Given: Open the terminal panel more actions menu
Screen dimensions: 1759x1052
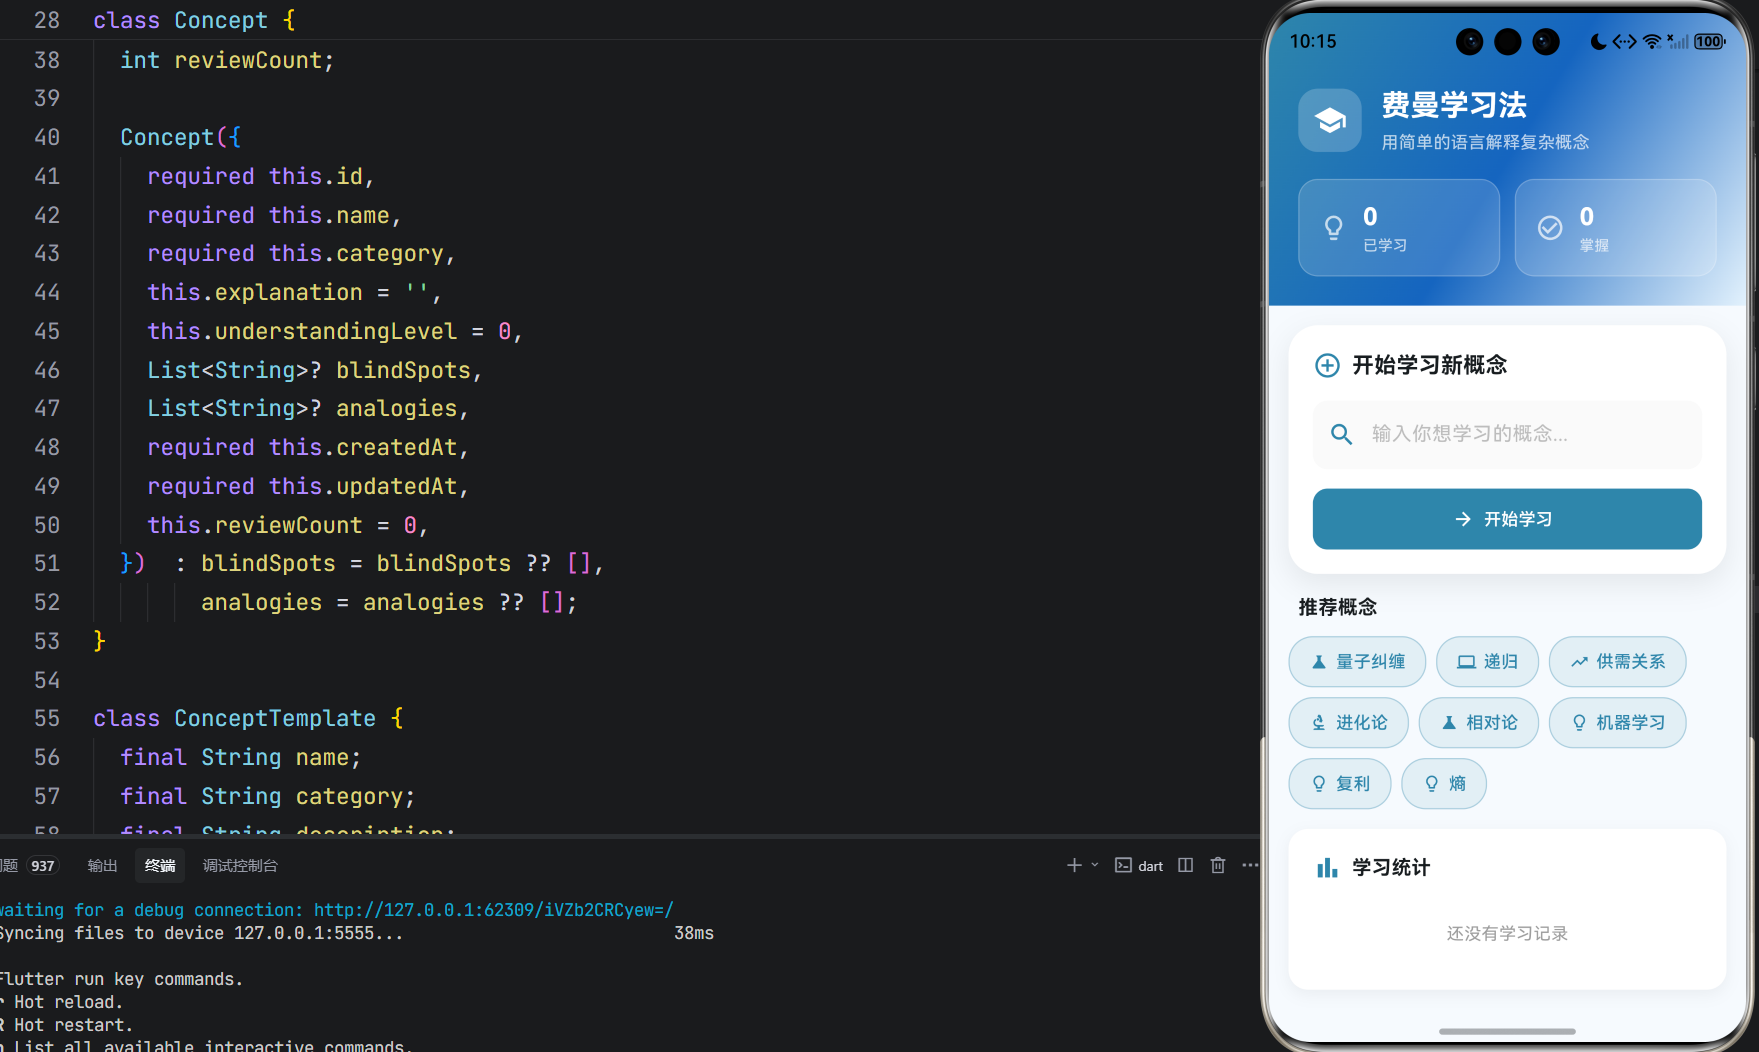Looking at the screenshot, I should [x=1250, y=866].
